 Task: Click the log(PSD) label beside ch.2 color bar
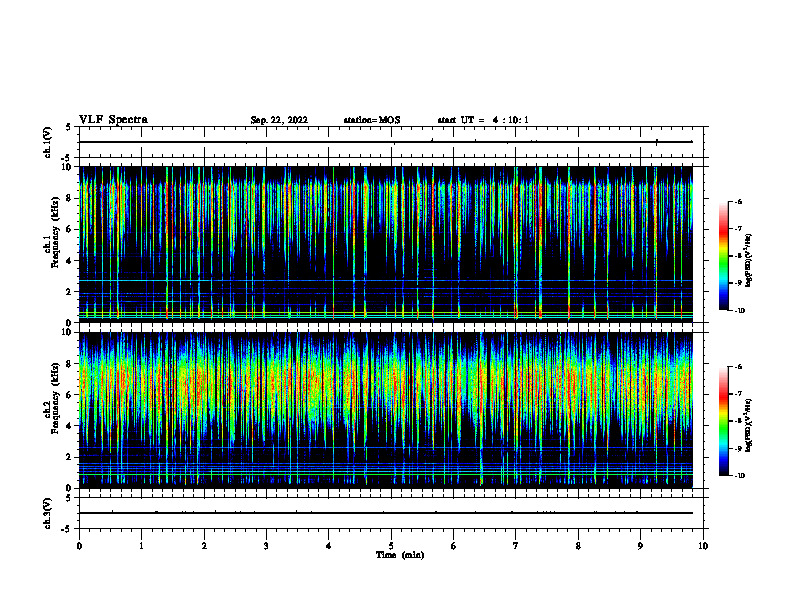tap(748, 425)
